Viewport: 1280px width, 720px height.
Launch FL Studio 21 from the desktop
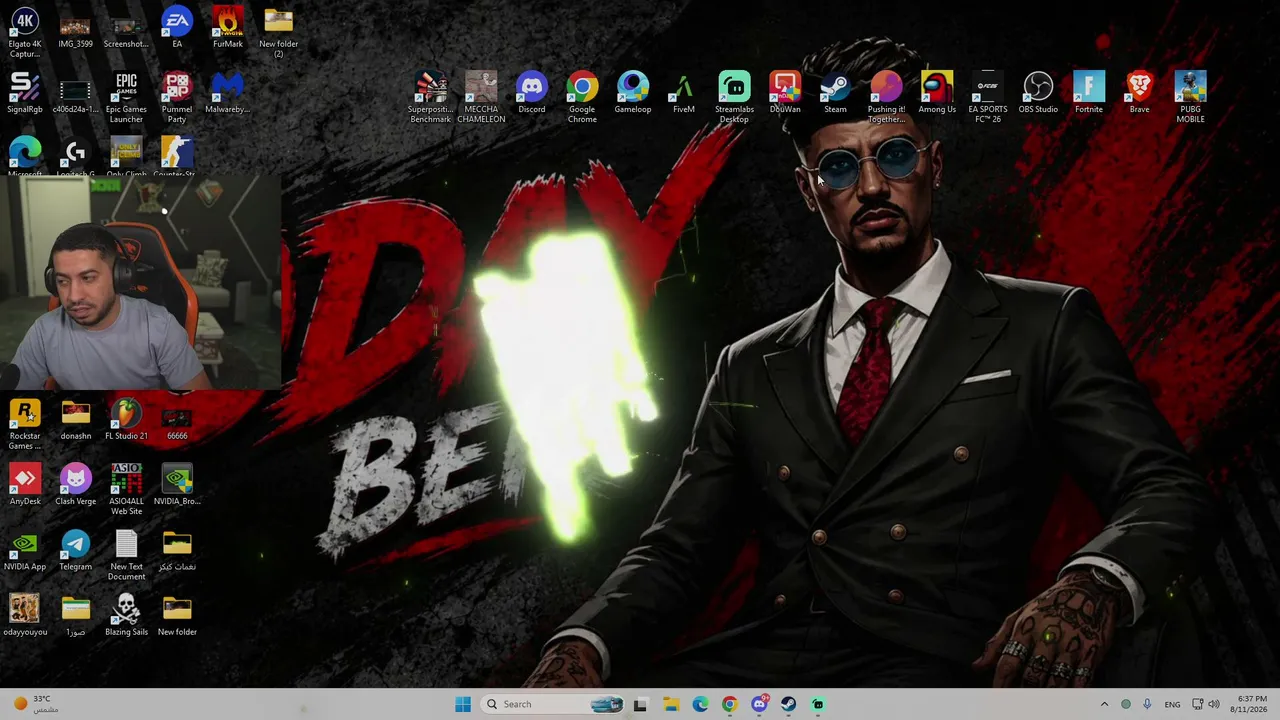click(x=126, y=420)
